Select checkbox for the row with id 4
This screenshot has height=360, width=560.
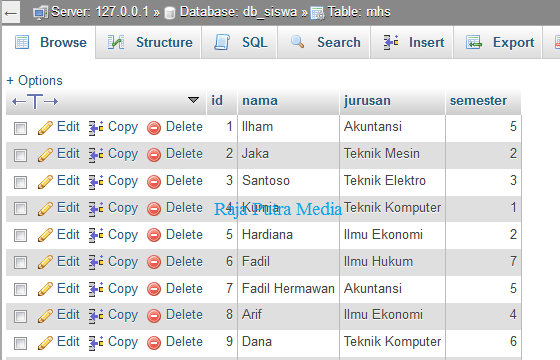click(x=20, y=209)
